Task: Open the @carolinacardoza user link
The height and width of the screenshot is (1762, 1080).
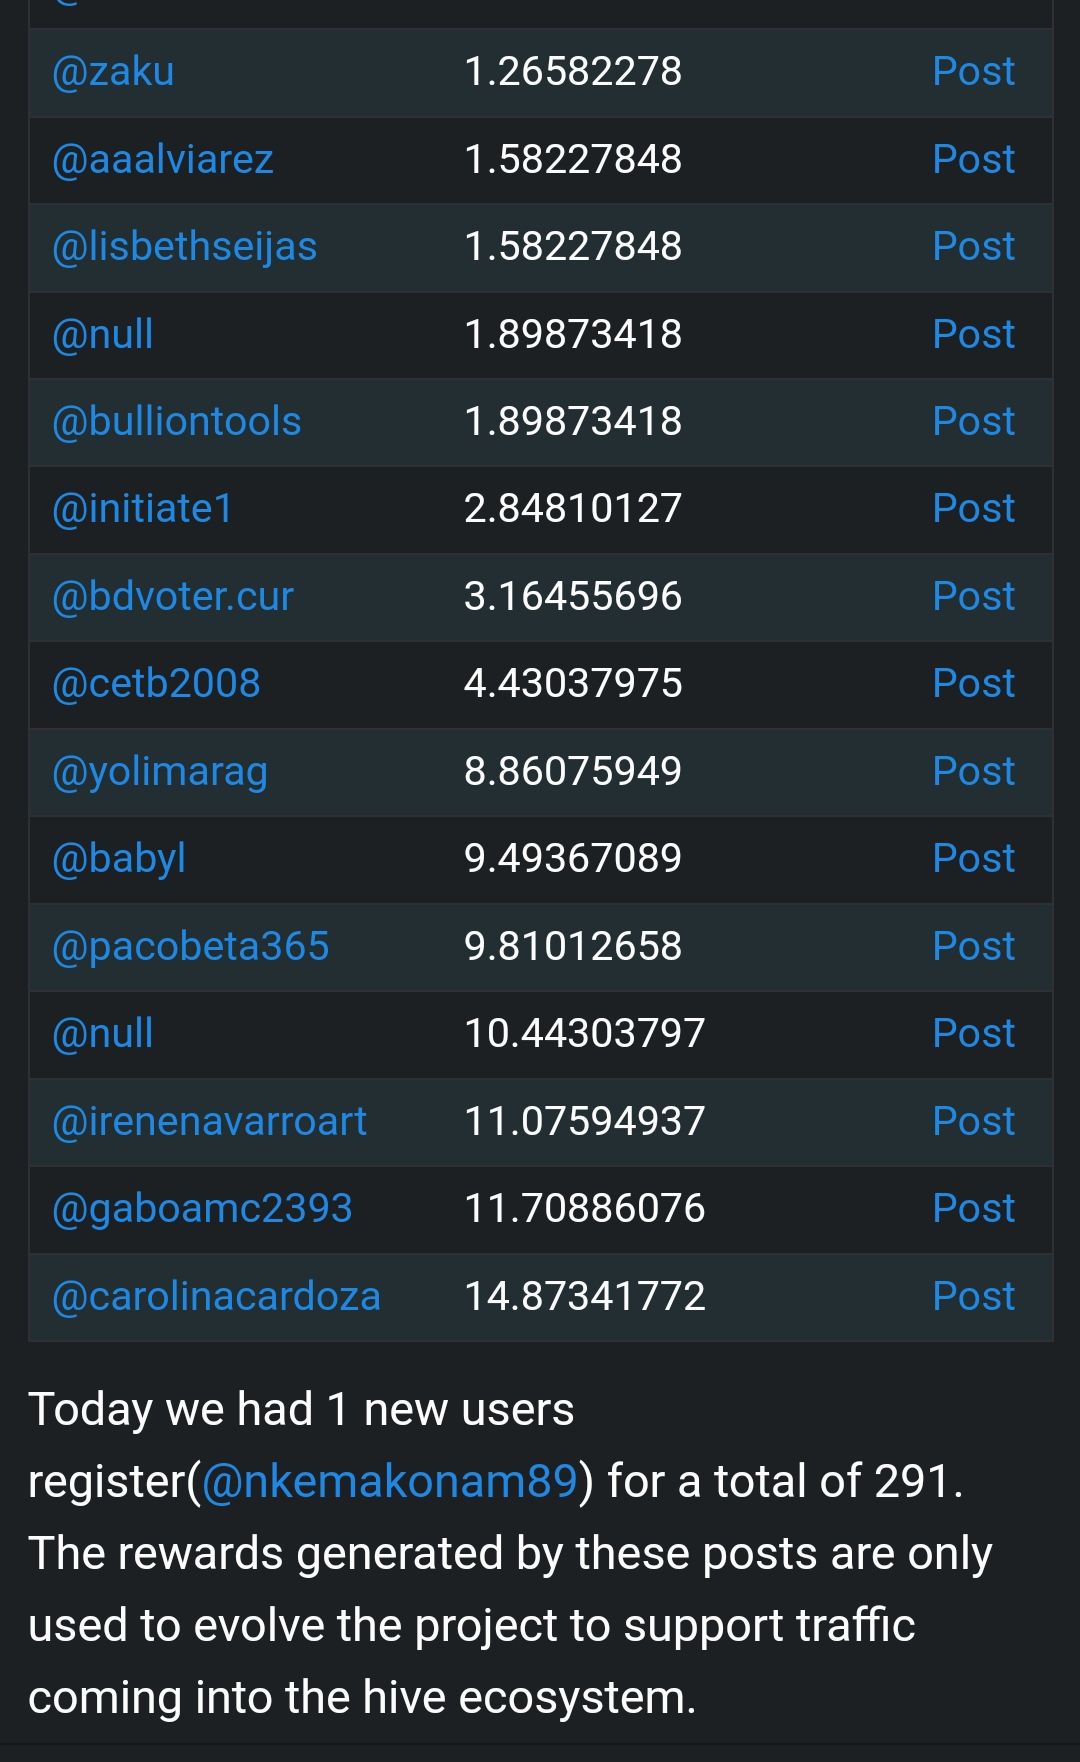Action: (x=216, y=1297)
